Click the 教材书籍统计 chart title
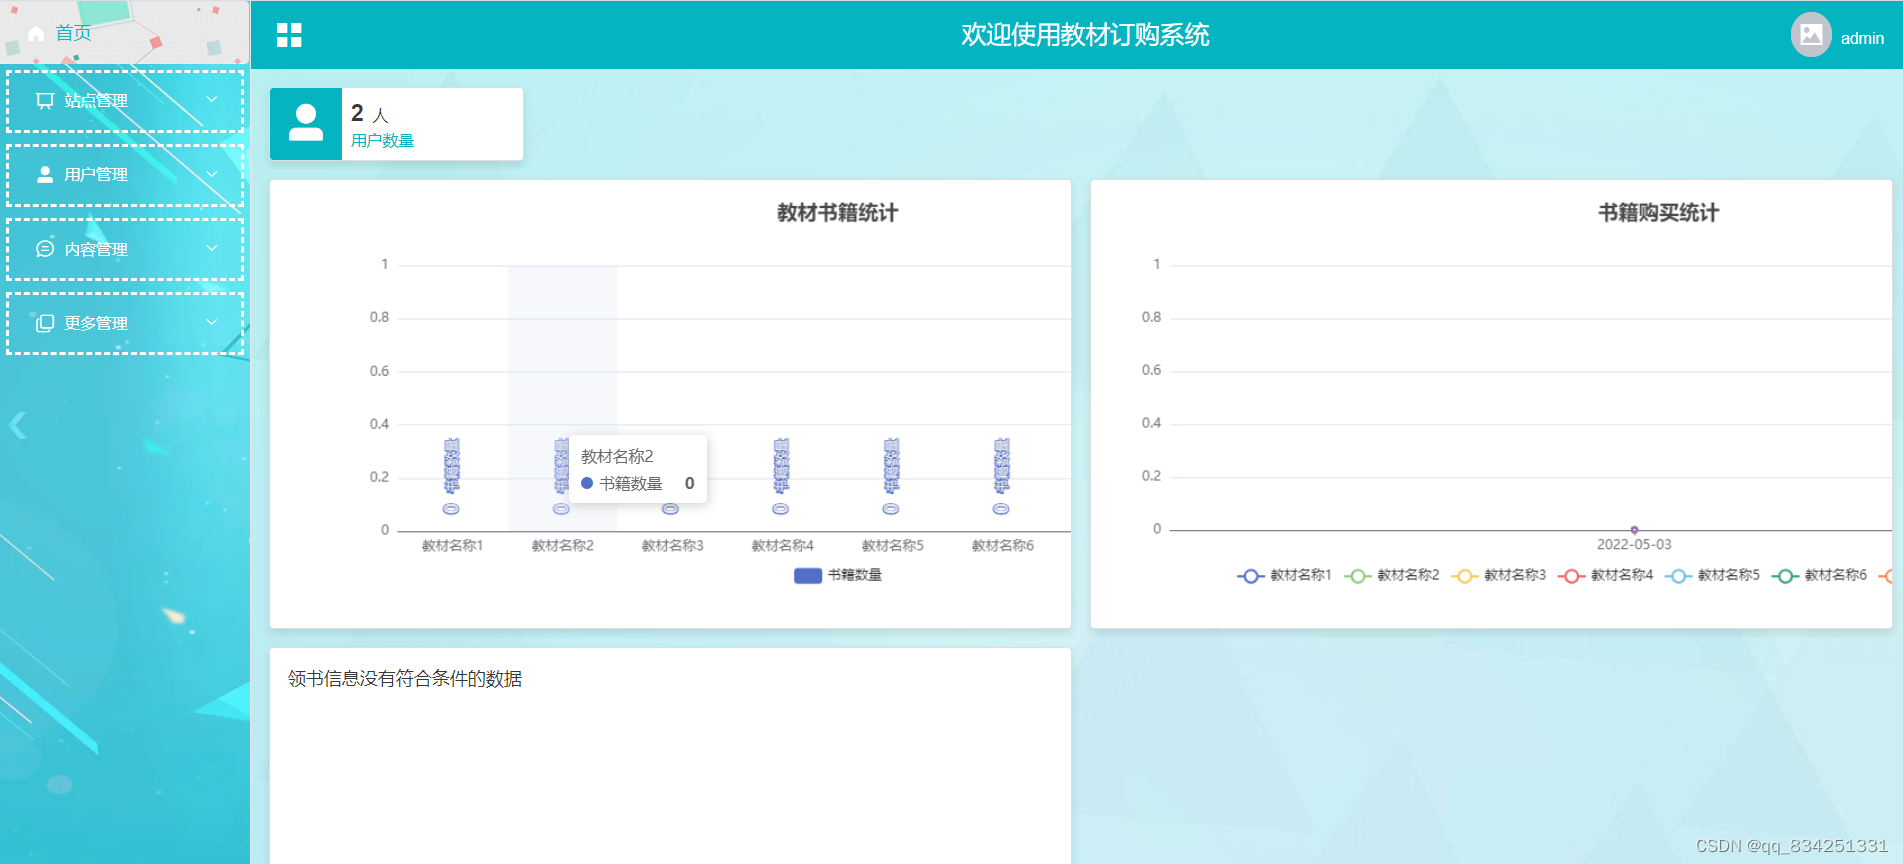 point(838,213)
